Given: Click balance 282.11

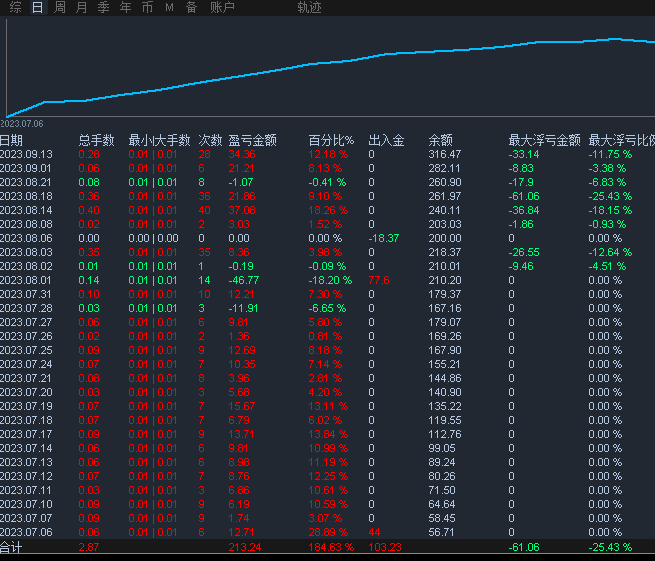Looking at the screenshot, I should pyautogui.click(x=444, y=168).
